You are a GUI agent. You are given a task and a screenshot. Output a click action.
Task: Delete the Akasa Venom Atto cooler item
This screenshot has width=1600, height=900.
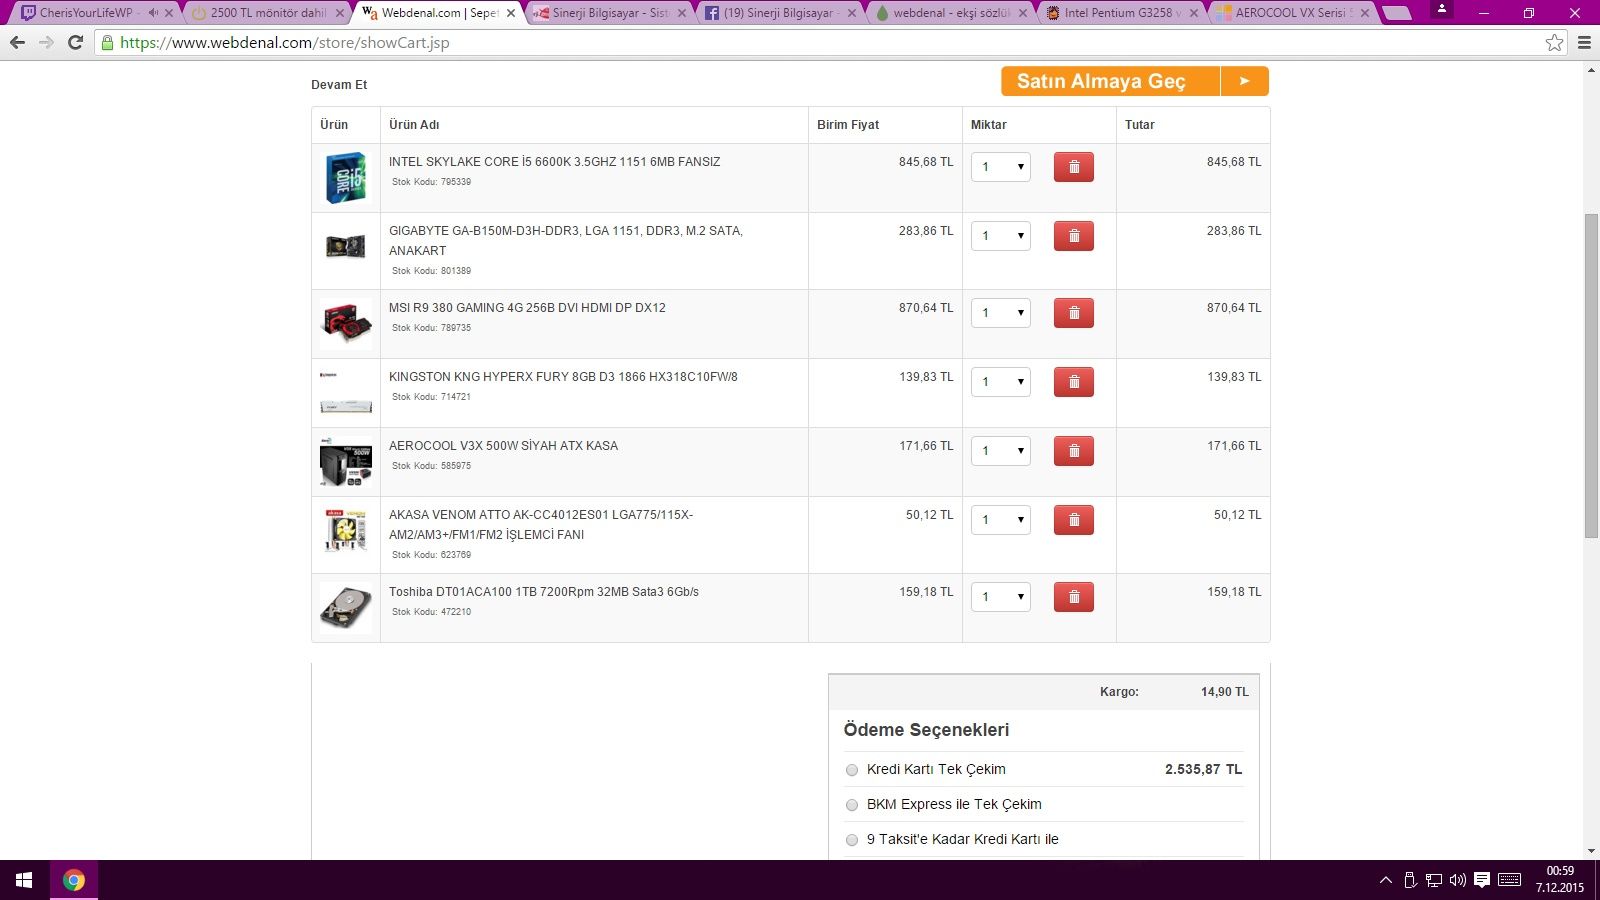click(1073, 520)
